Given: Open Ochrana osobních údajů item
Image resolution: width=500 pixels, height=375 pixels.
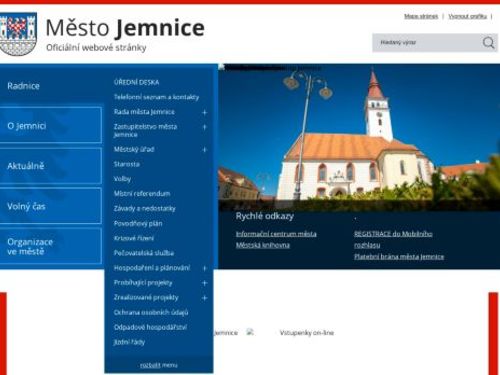Looking at the screenshot, I should 151,312.
